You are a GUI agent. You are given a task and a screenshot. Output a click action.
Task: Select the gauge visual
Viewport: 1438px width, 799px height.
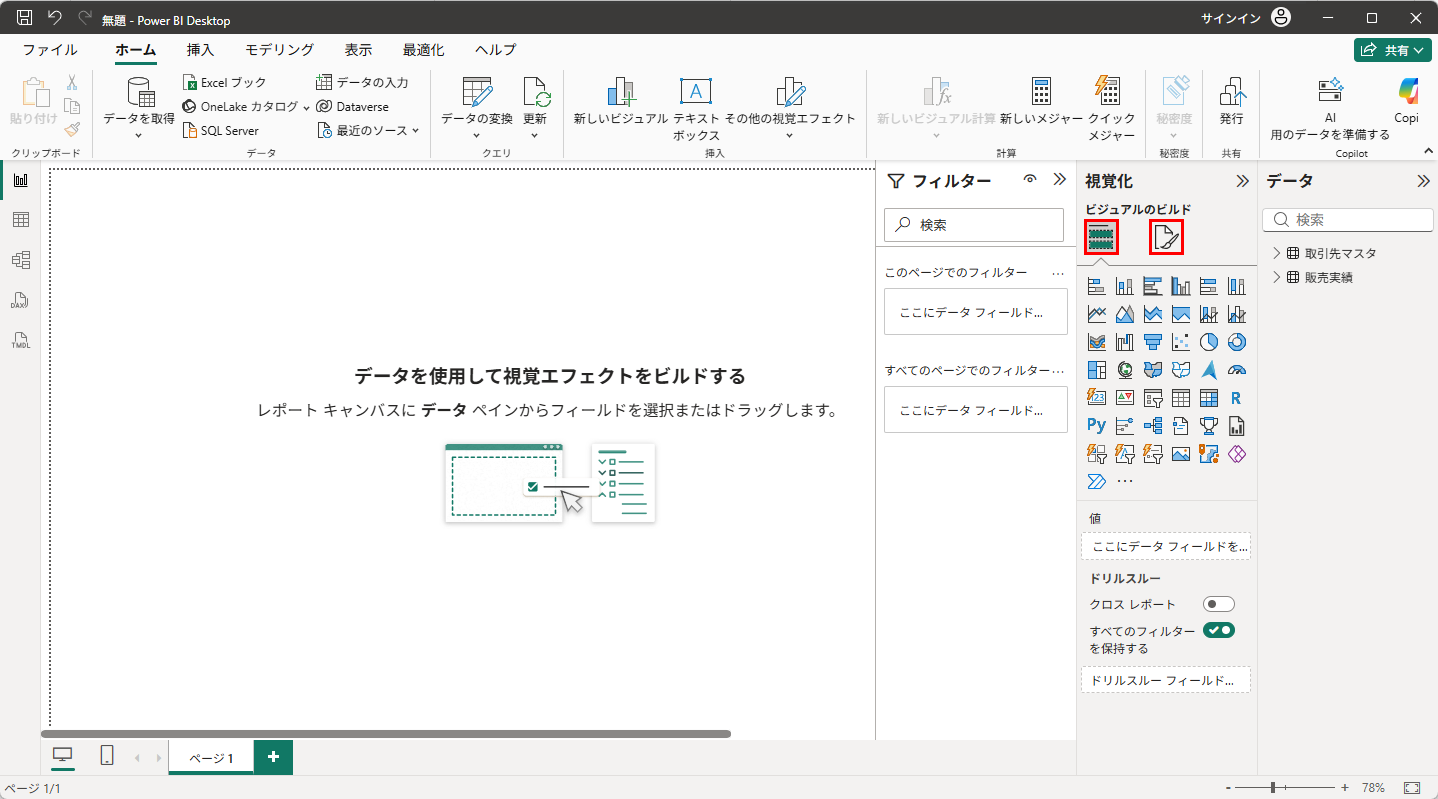1237,370
